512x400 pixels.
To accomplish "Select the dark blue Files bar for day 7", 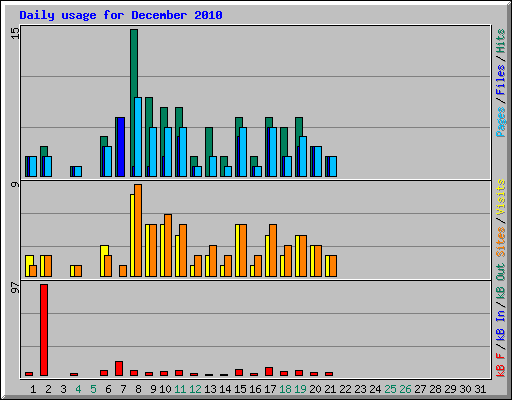I will pyautogui.click(x=121, y=147).
